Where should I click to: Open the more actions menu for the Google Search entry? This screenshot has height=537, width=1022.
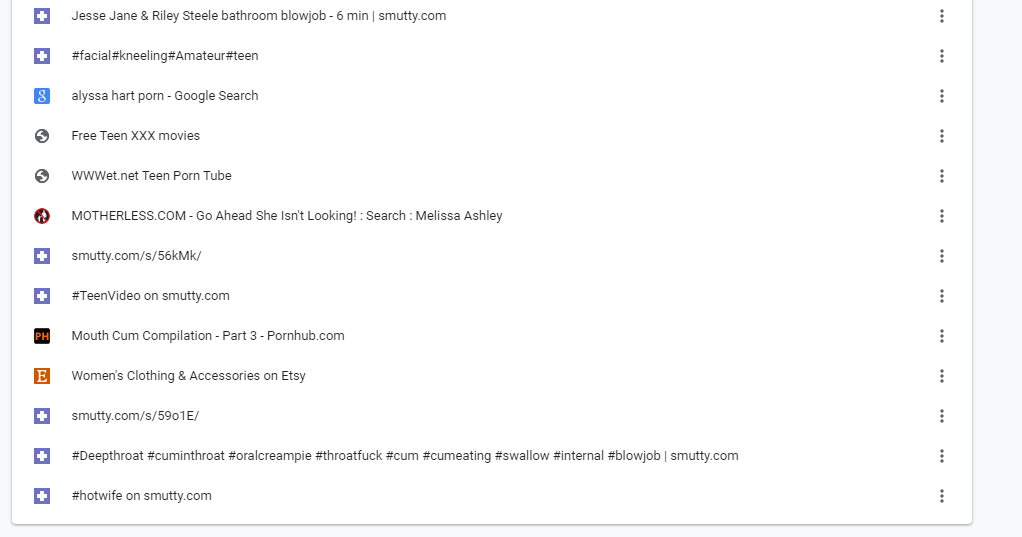coord(942,96)
